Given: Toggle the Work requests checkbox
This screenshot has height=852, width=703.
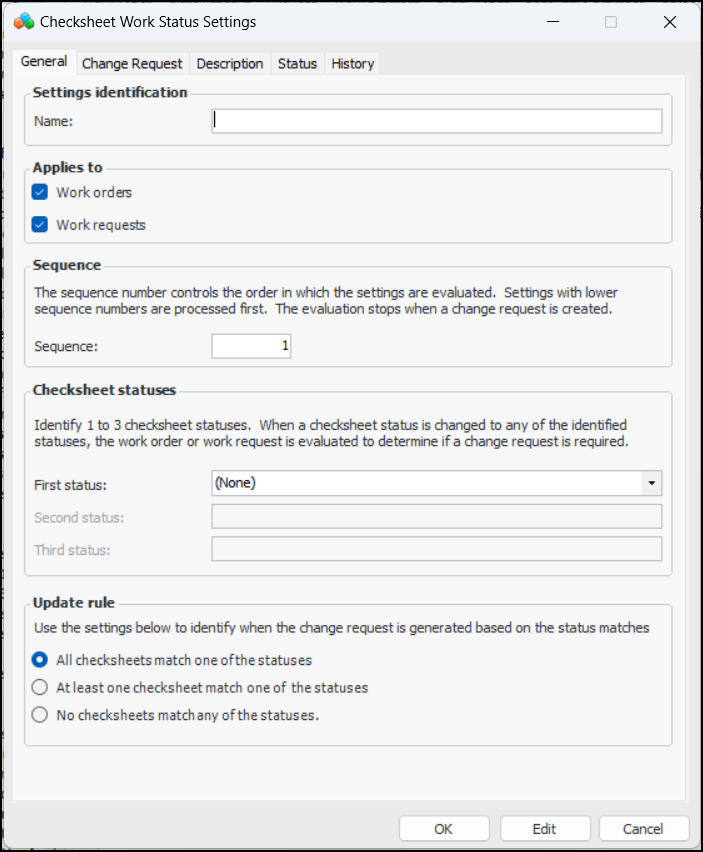Looking at the screenshot, I should pos(40,225).
